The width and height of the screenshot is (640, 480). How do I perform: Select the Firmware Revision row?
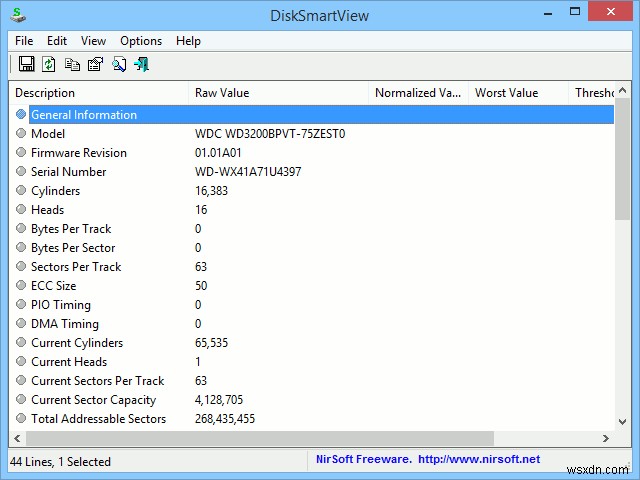tap(312, 152)
